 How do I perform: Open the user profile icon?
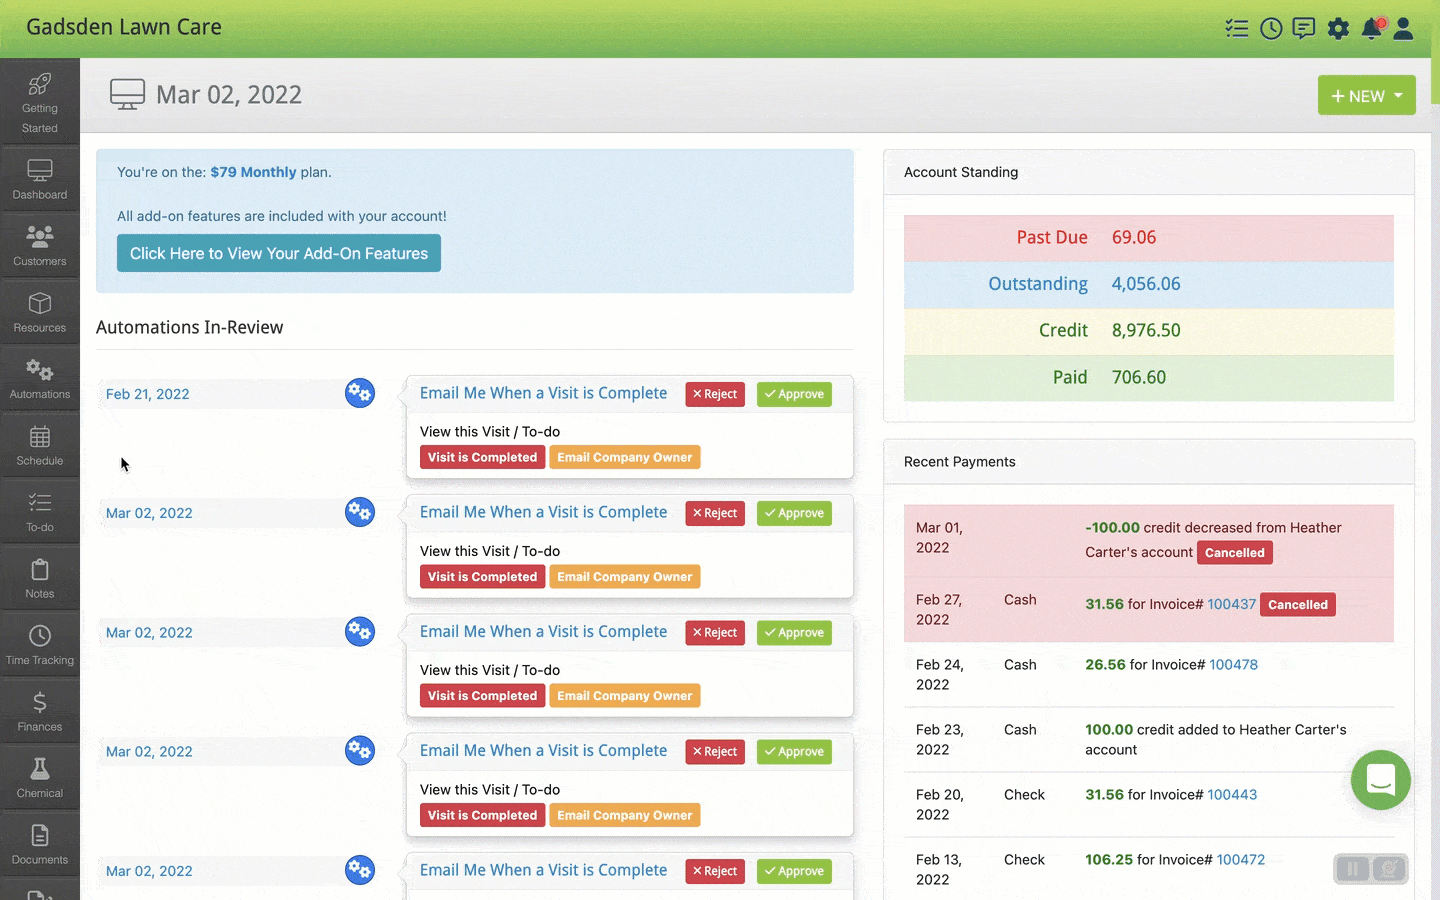coord(1403,28)
